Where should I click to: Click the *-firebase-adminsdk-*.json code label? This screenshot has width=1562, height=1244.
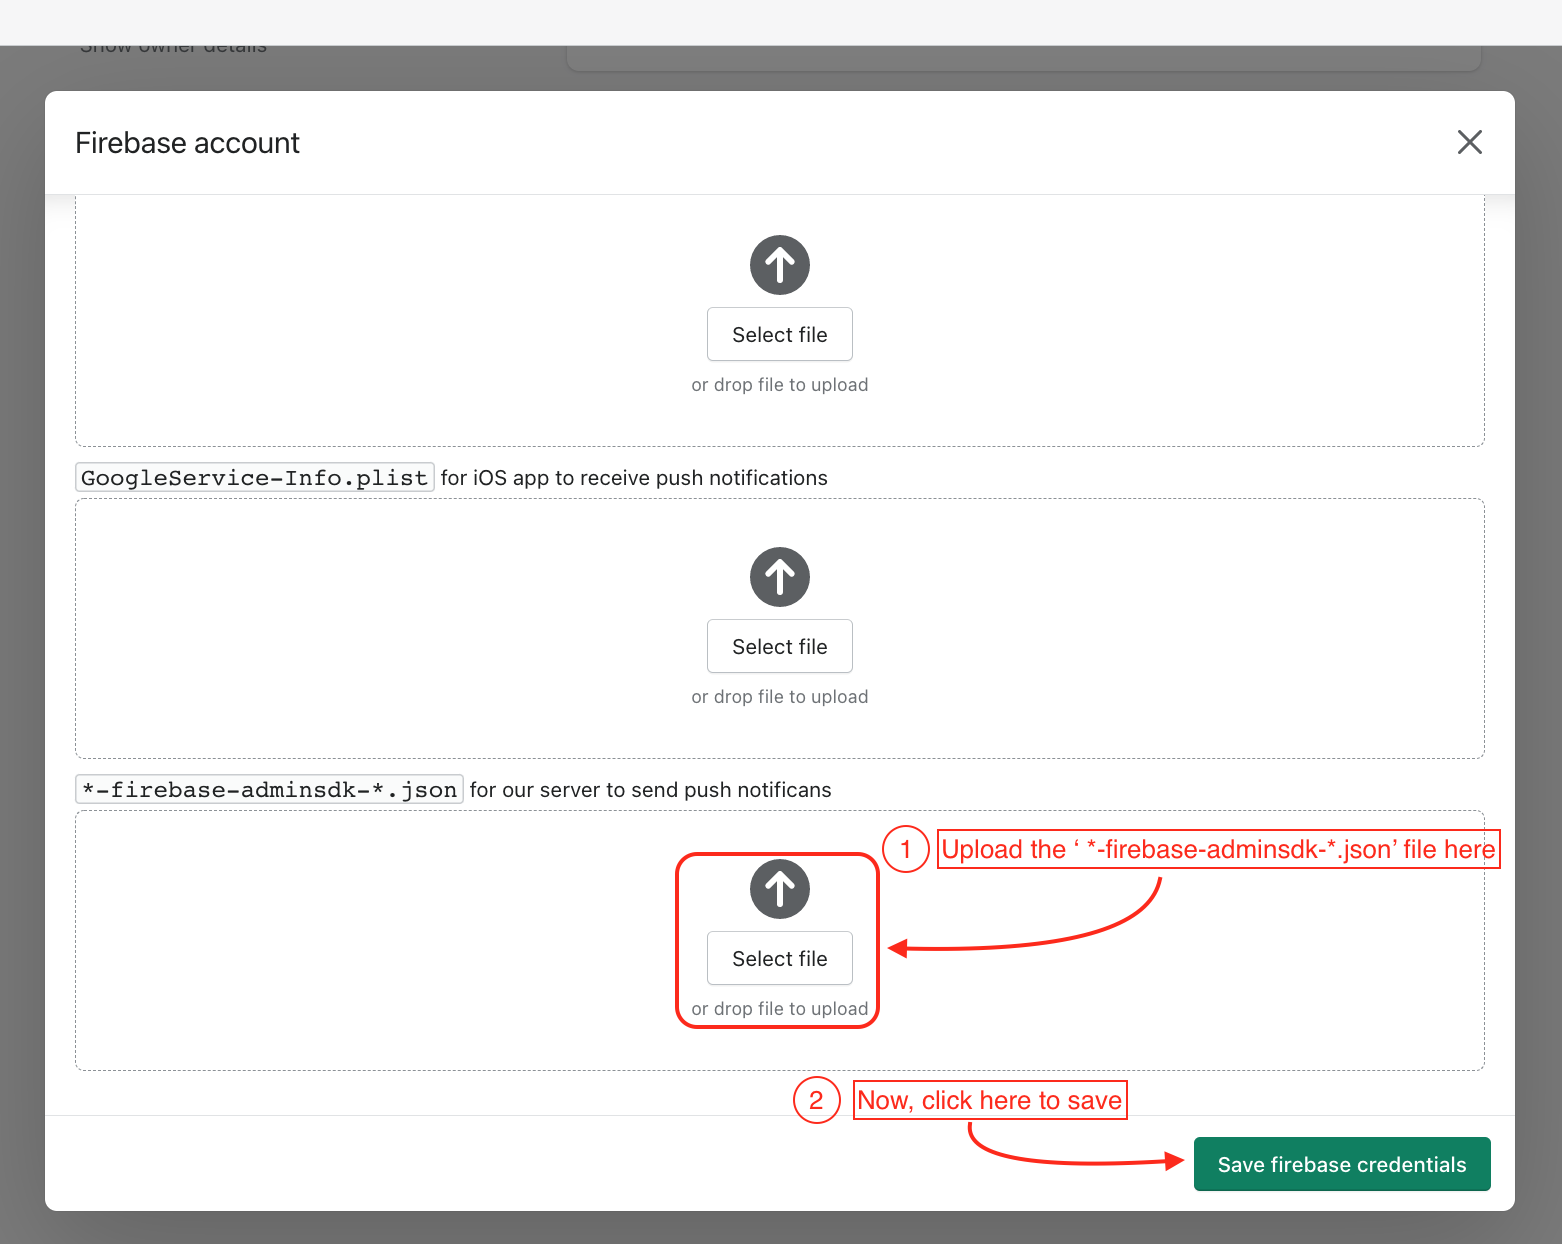point(269,789)
